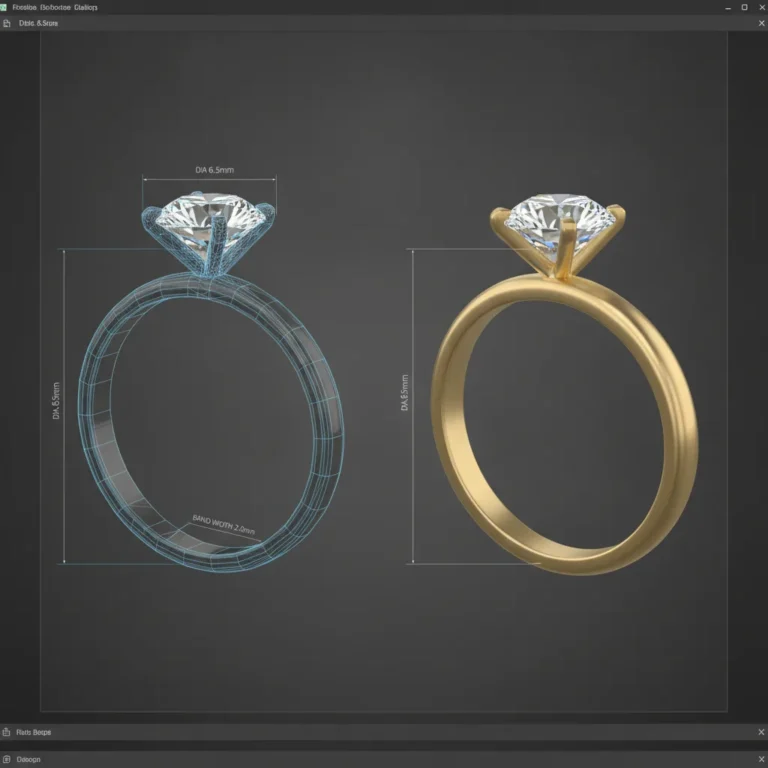Click the green application icon in title bar

[3, 7]
